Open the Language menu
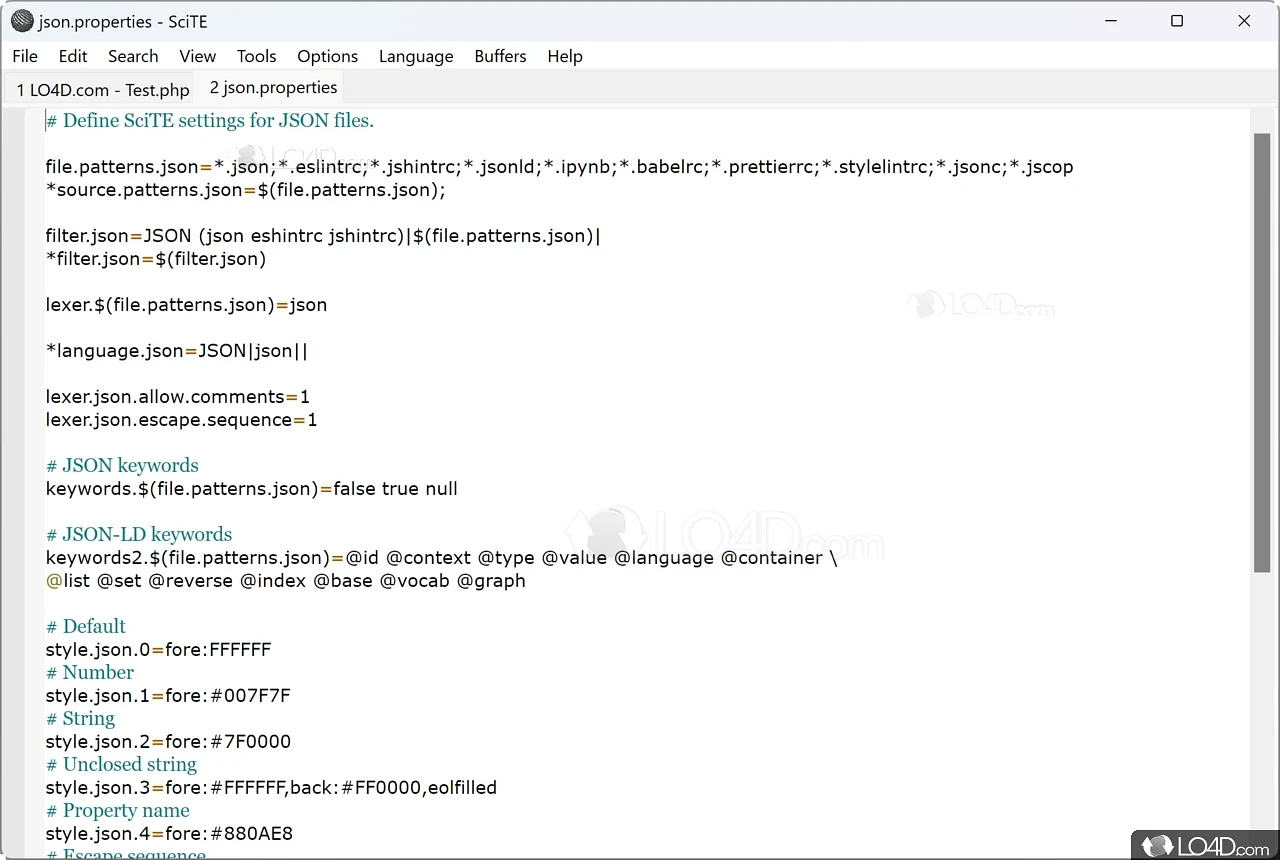Viewport: 1280px width, 860px height. click(x=416, y=56)
